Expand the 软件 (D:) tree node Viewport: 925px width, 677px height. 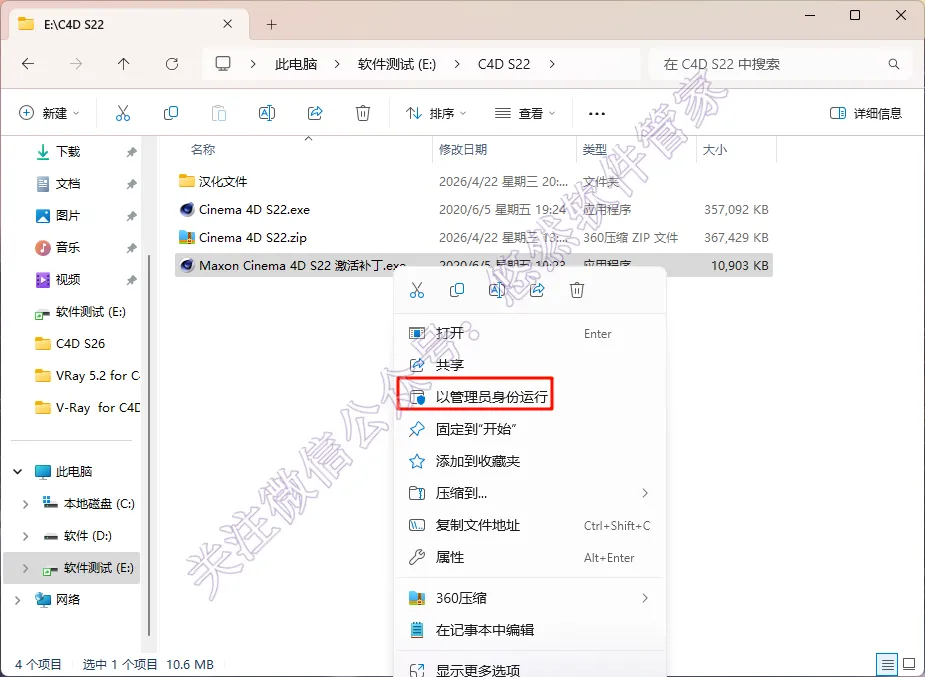point(25,536)
